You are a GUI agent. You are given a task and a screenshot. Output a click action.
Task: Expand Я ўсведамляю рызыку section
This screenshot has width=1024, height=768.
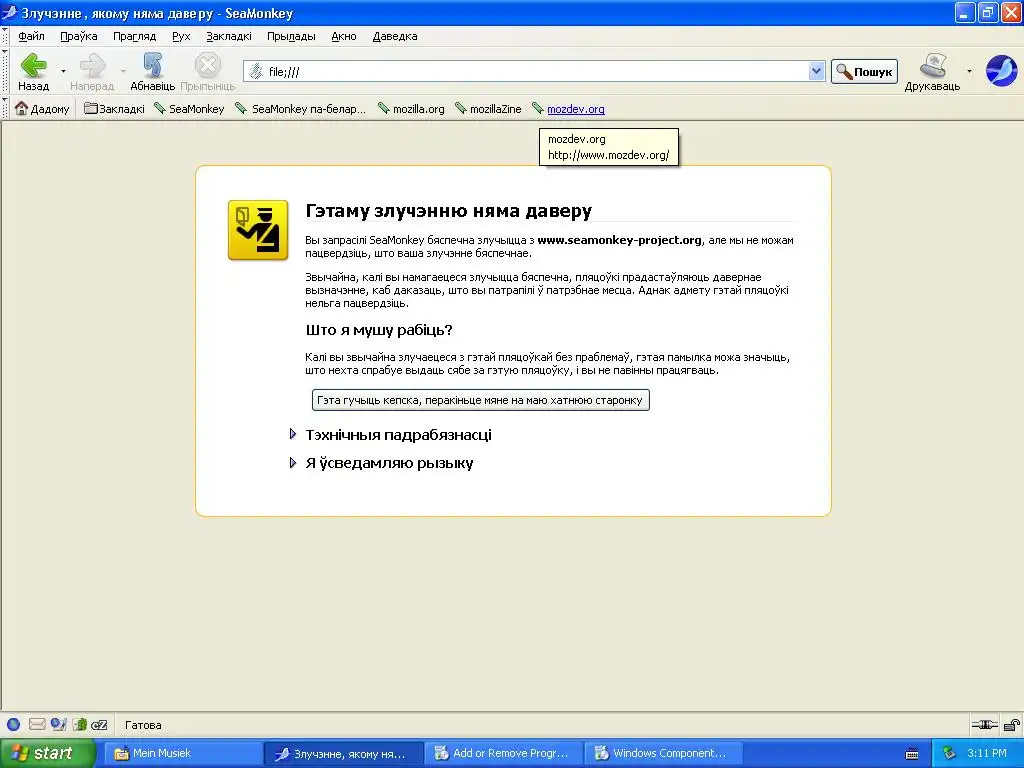(293, 463)
